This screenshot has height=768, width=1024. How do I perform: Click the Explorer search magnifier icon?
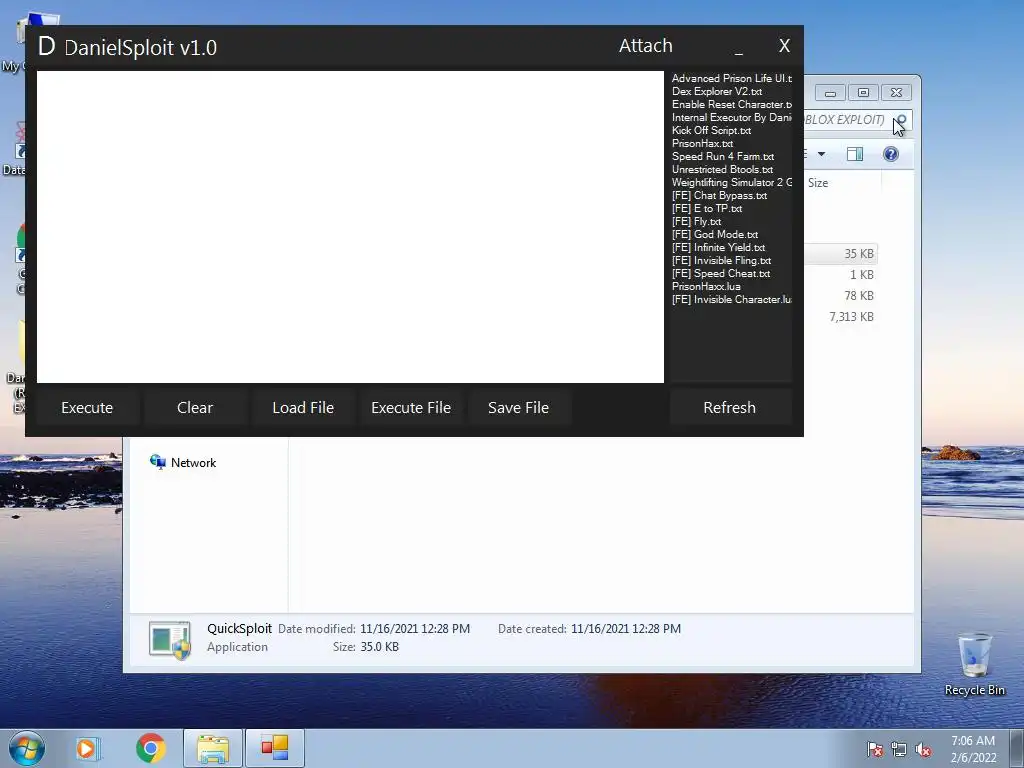[901, 120]
